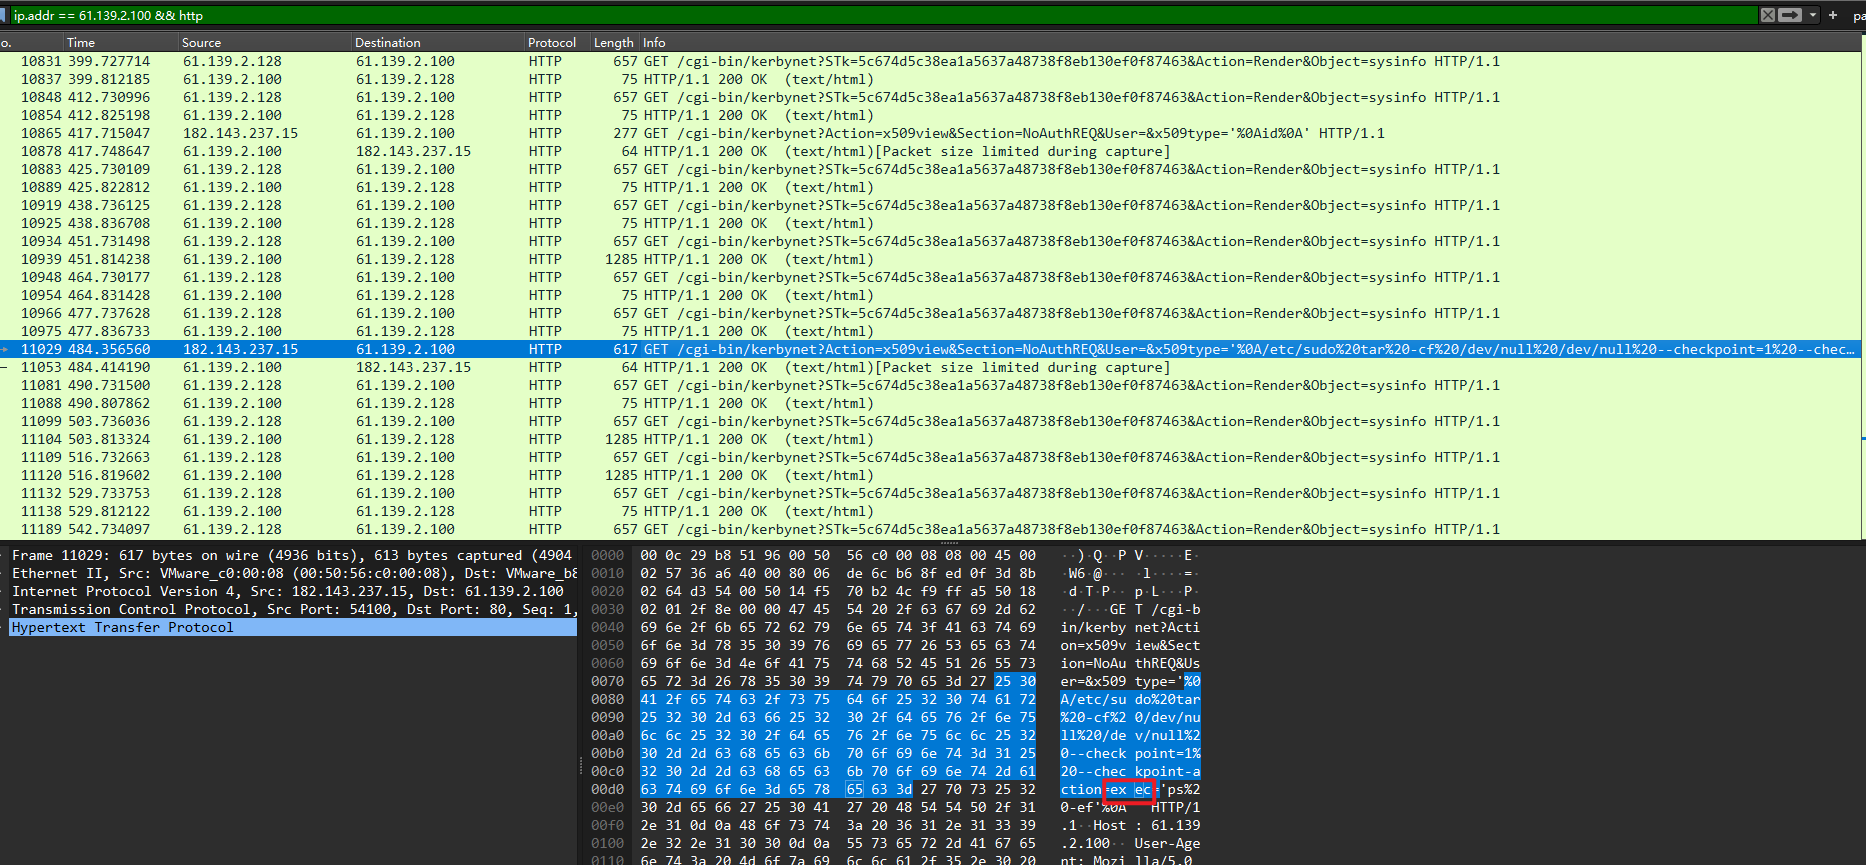Select packet 10889 at time 425.822812

pos(930,187)
